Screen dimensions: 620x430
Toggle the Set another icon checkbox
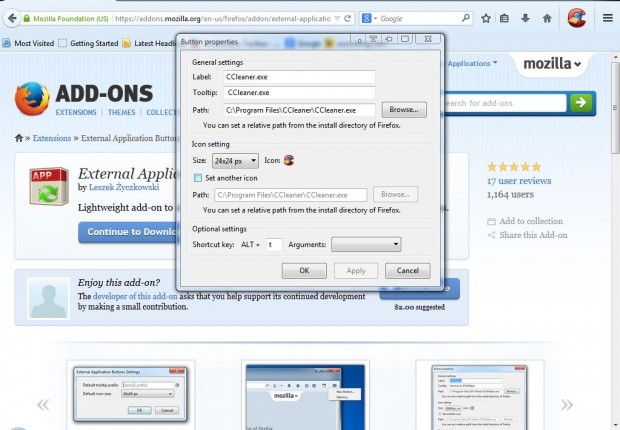point(198,178)
